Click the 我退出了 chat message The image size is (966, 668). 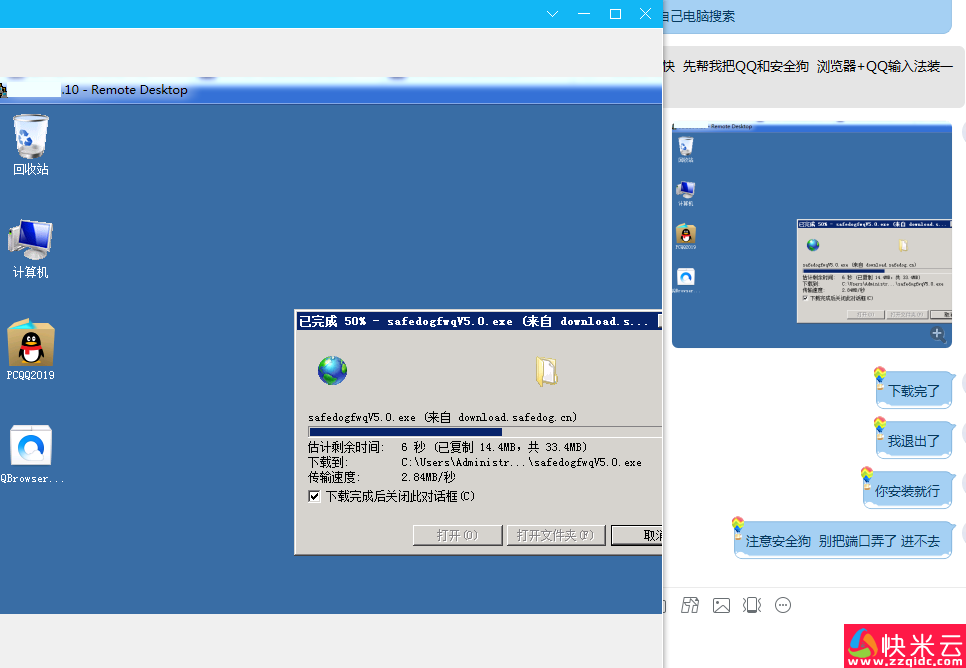(x=914, y=441)
